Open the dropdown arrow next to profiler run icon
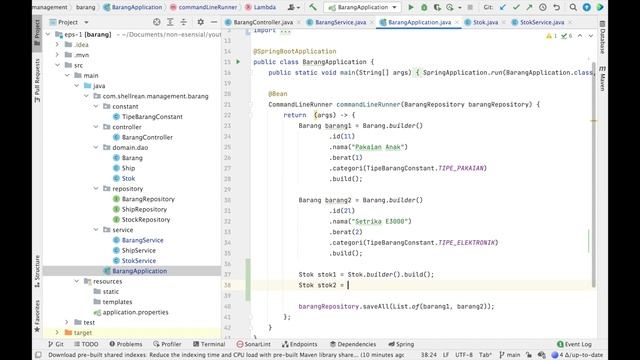The height and width of the screenshot is (360, 640). tap(459, 8)
